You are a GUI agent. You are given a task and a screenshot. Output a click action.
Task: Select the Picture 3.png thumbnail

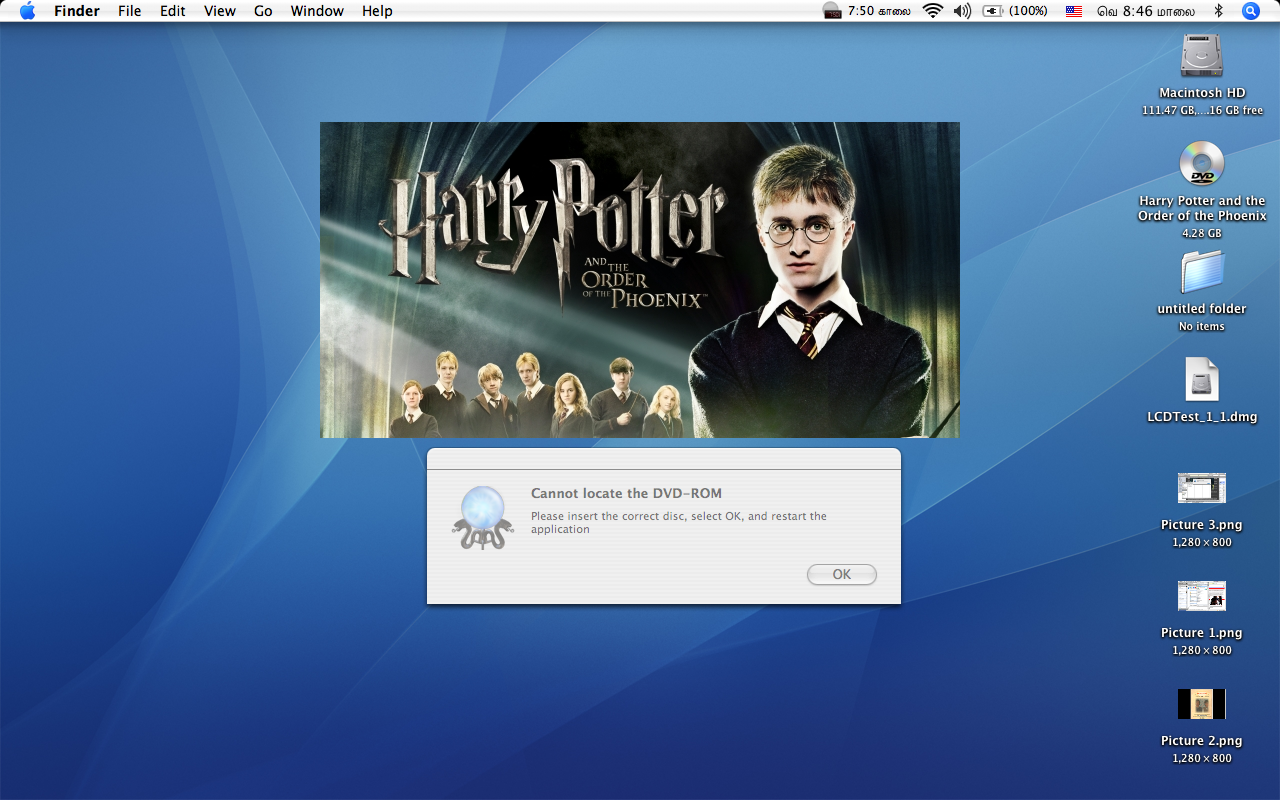coord(1202,488)
